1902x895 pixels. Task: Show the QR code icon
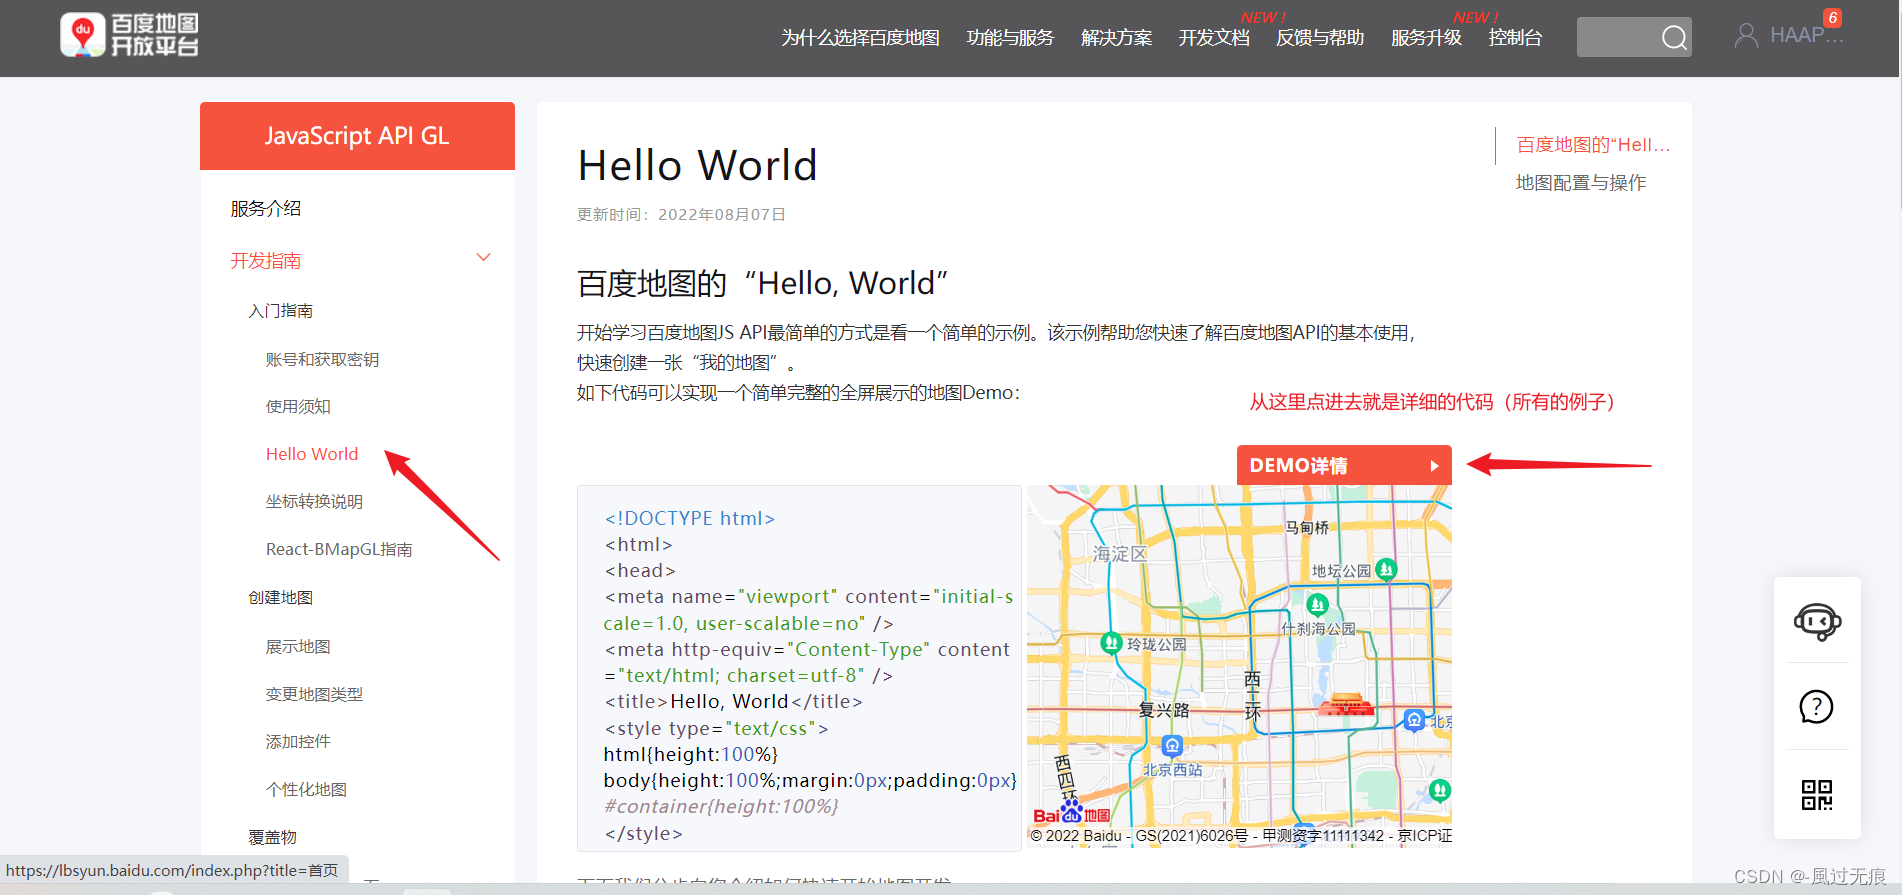point(1817,795)
